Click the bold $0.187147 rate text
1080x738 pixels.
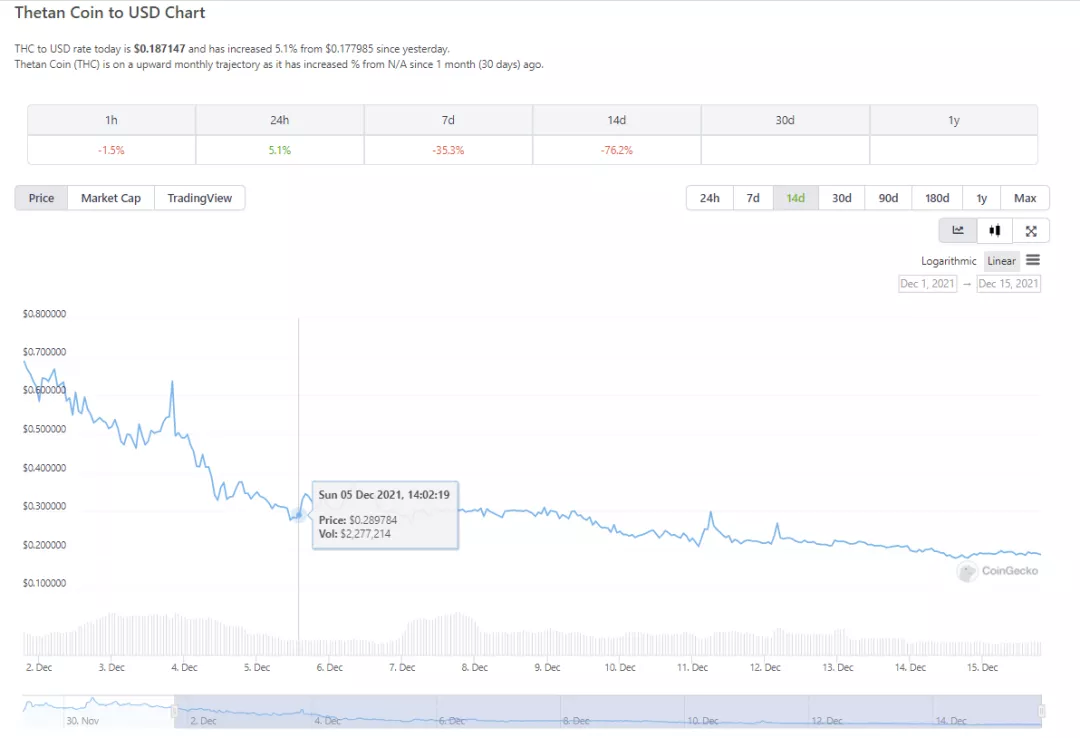click(159, 49)
